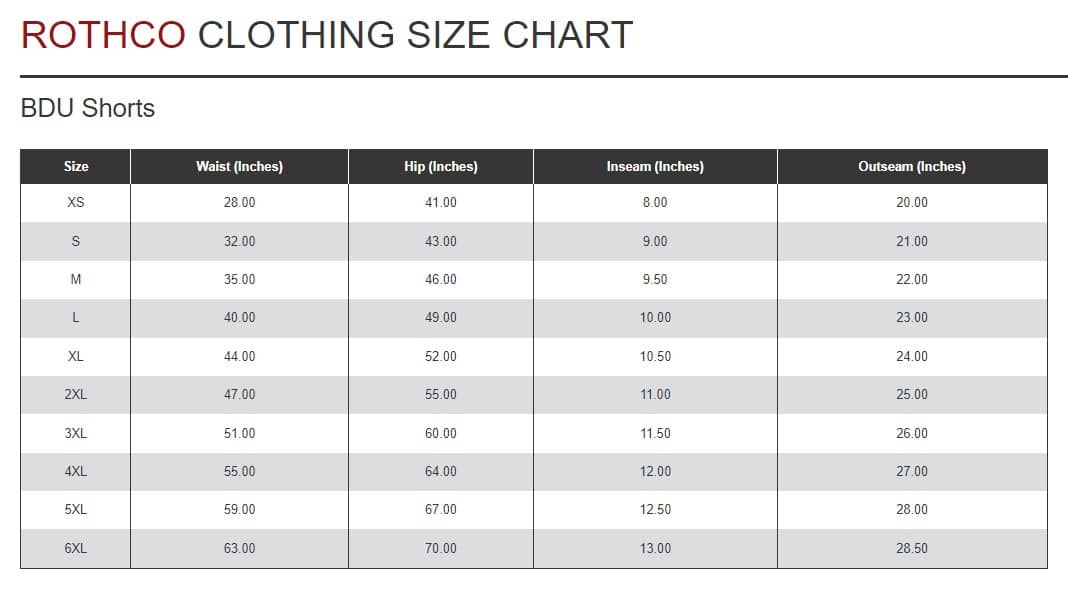This screenshot has height=601, width=1068.
Task: Select waist value 28.00 for size XS
Action: [x=239, y=202]
